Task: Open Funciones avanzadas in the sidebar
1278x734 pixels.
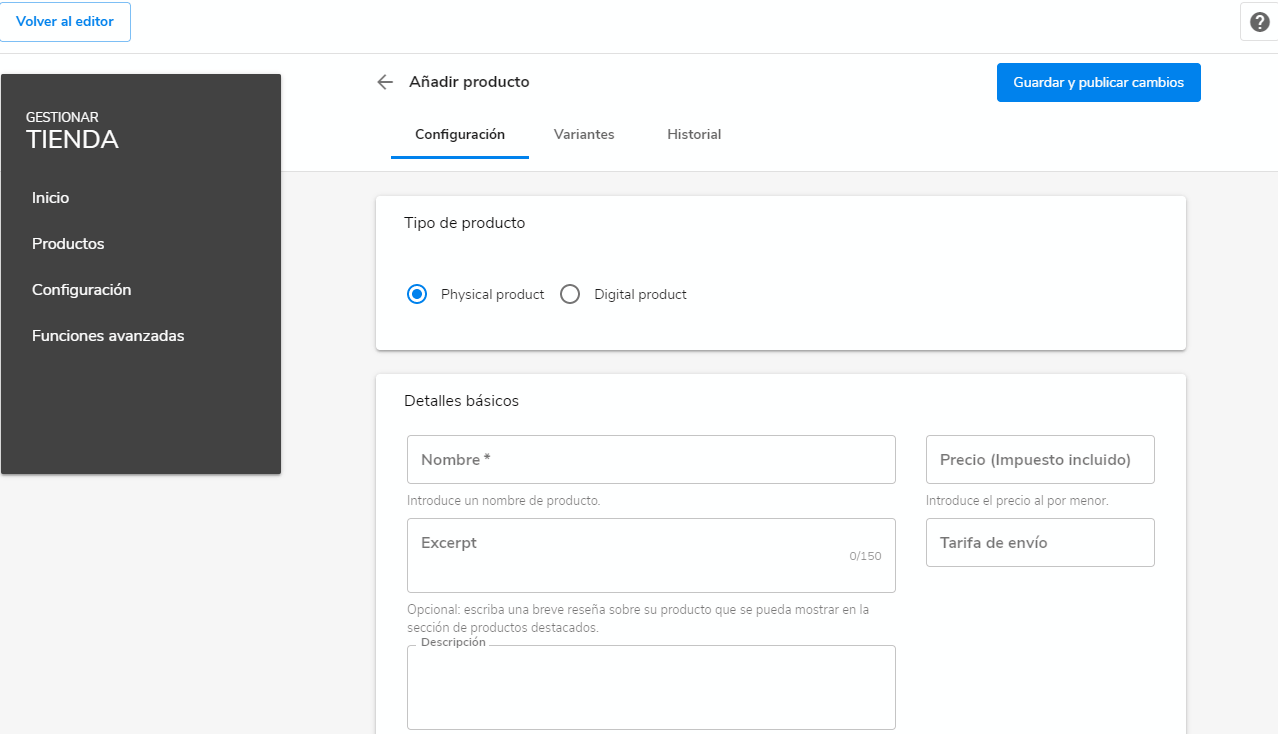Action: click(108, 336)
